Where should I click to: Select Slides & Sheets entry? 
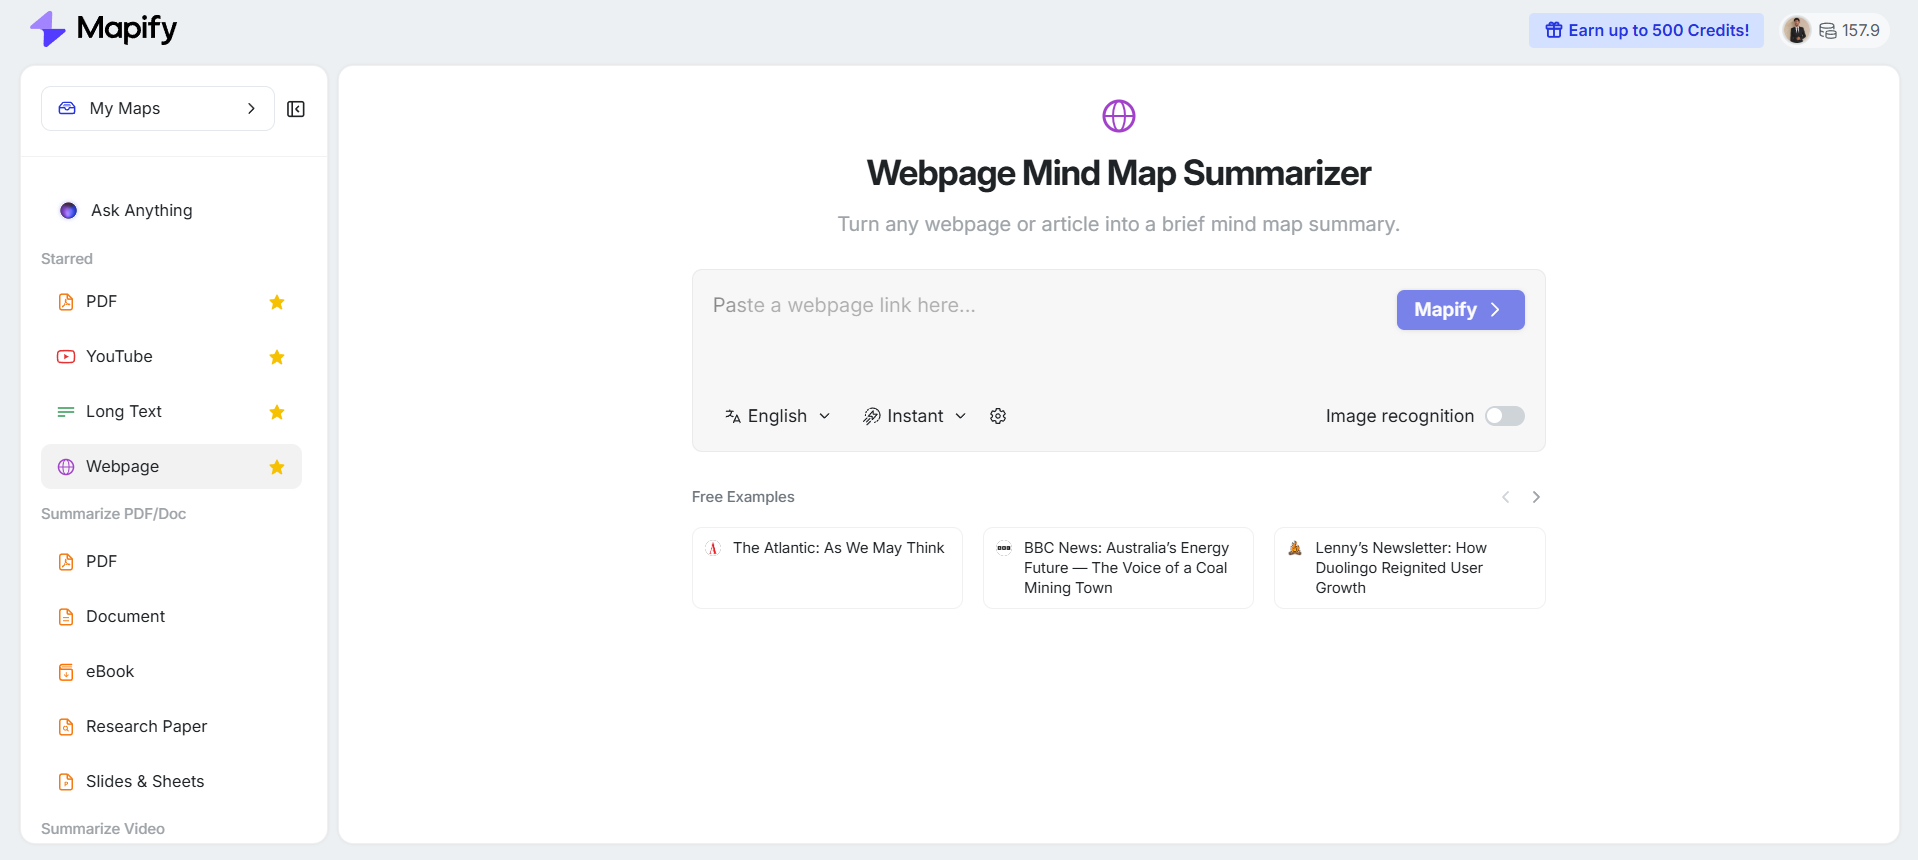(171, 782)
